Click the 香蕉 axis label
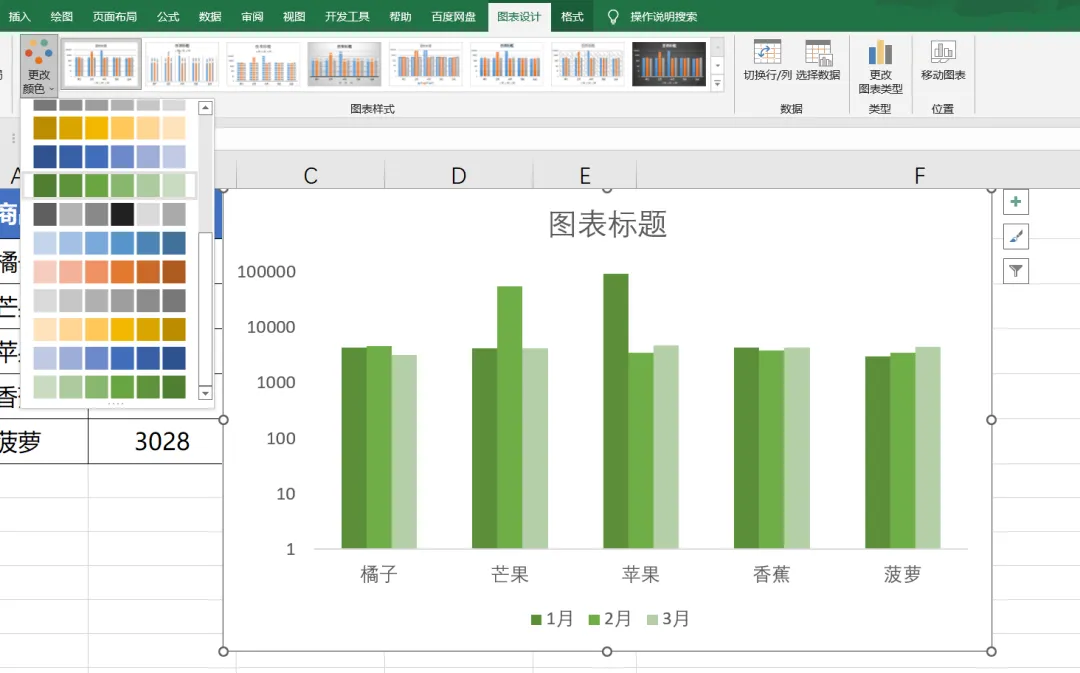The width and height of the screenshot is (1080, 673). [771, 574]
